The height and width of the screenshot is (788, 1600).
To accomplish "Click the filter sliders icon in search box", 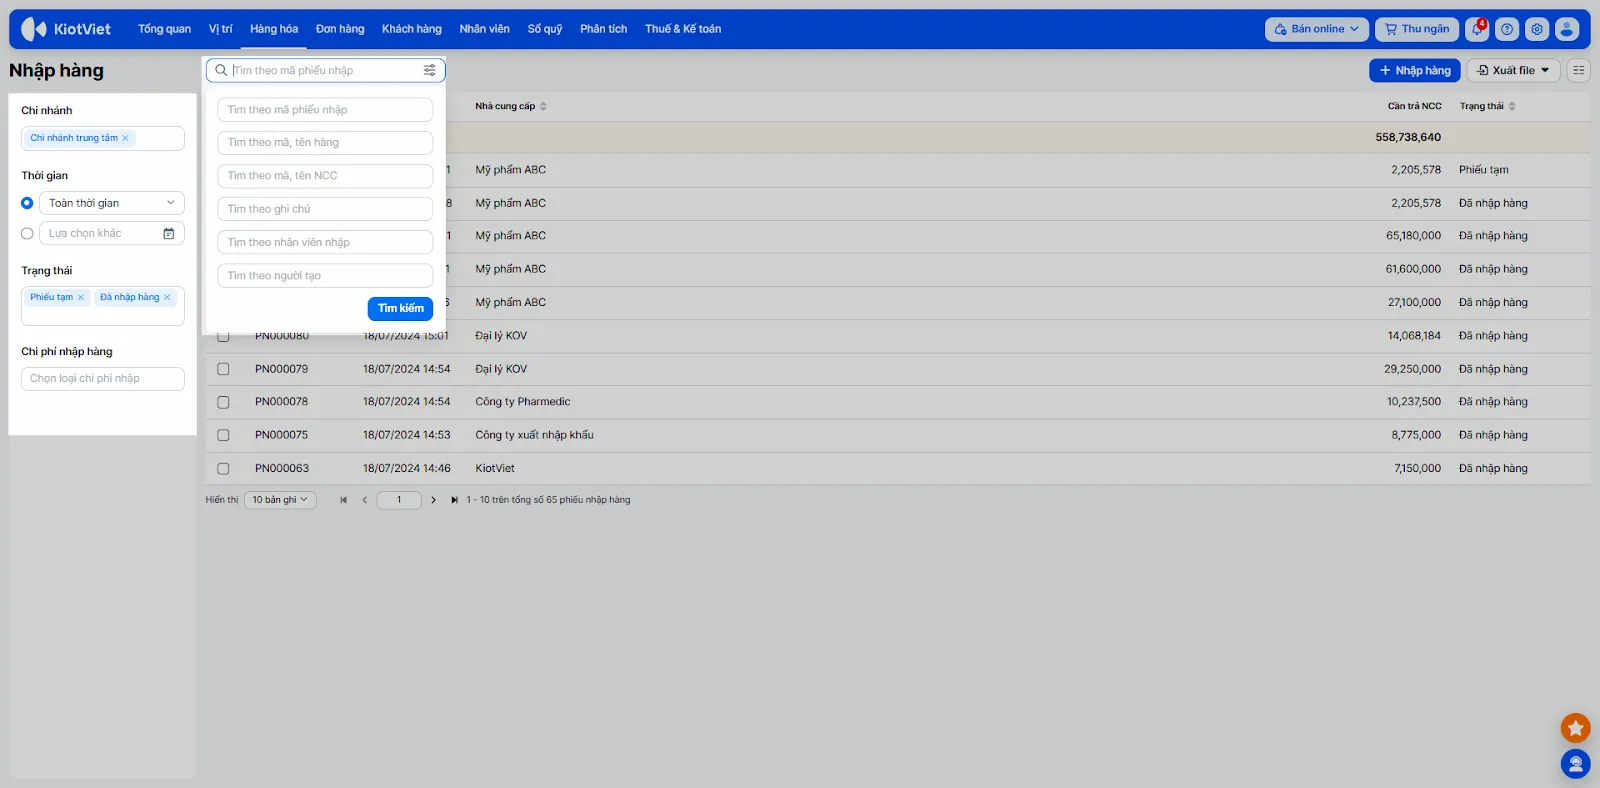I will (430, 70).
